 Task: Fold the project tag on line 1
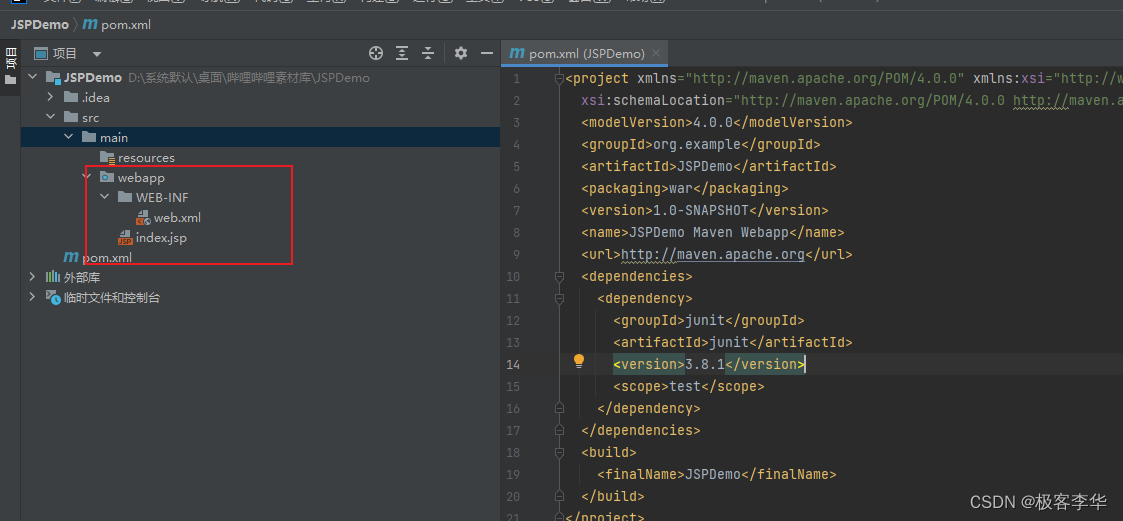tap(559, 79)
